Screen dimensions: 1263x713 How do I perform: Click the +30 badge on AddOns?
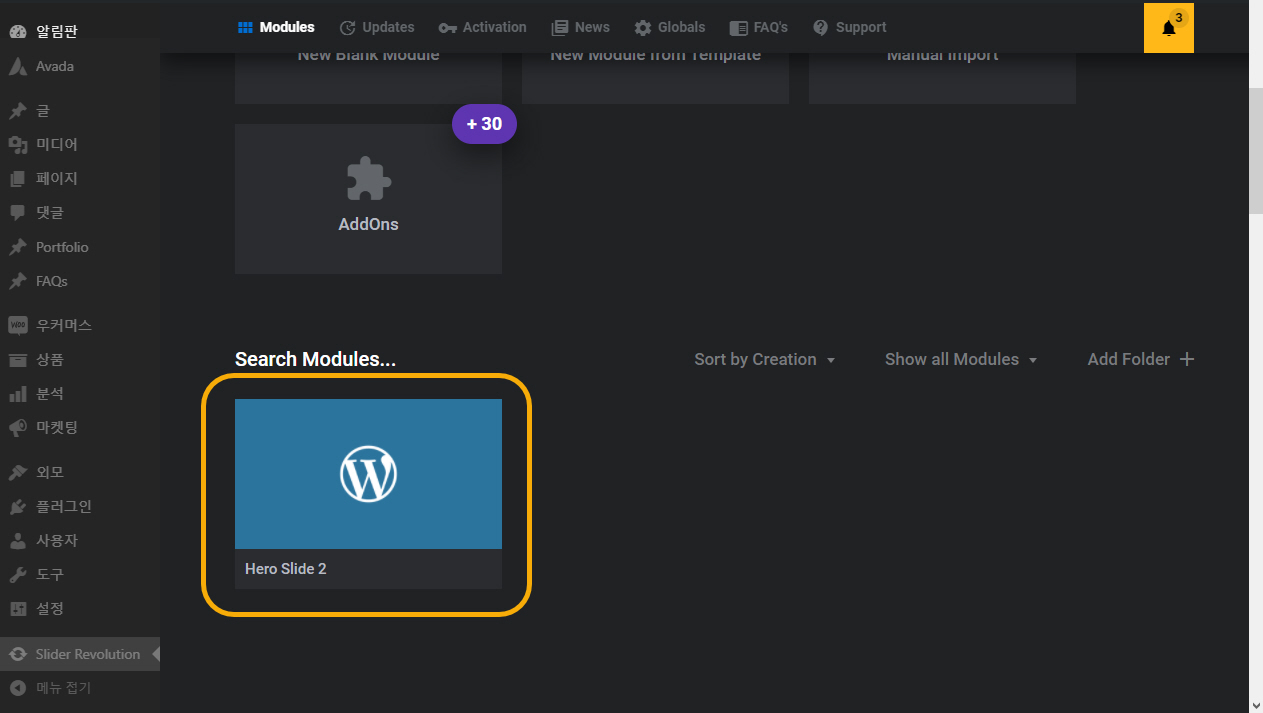484,124
